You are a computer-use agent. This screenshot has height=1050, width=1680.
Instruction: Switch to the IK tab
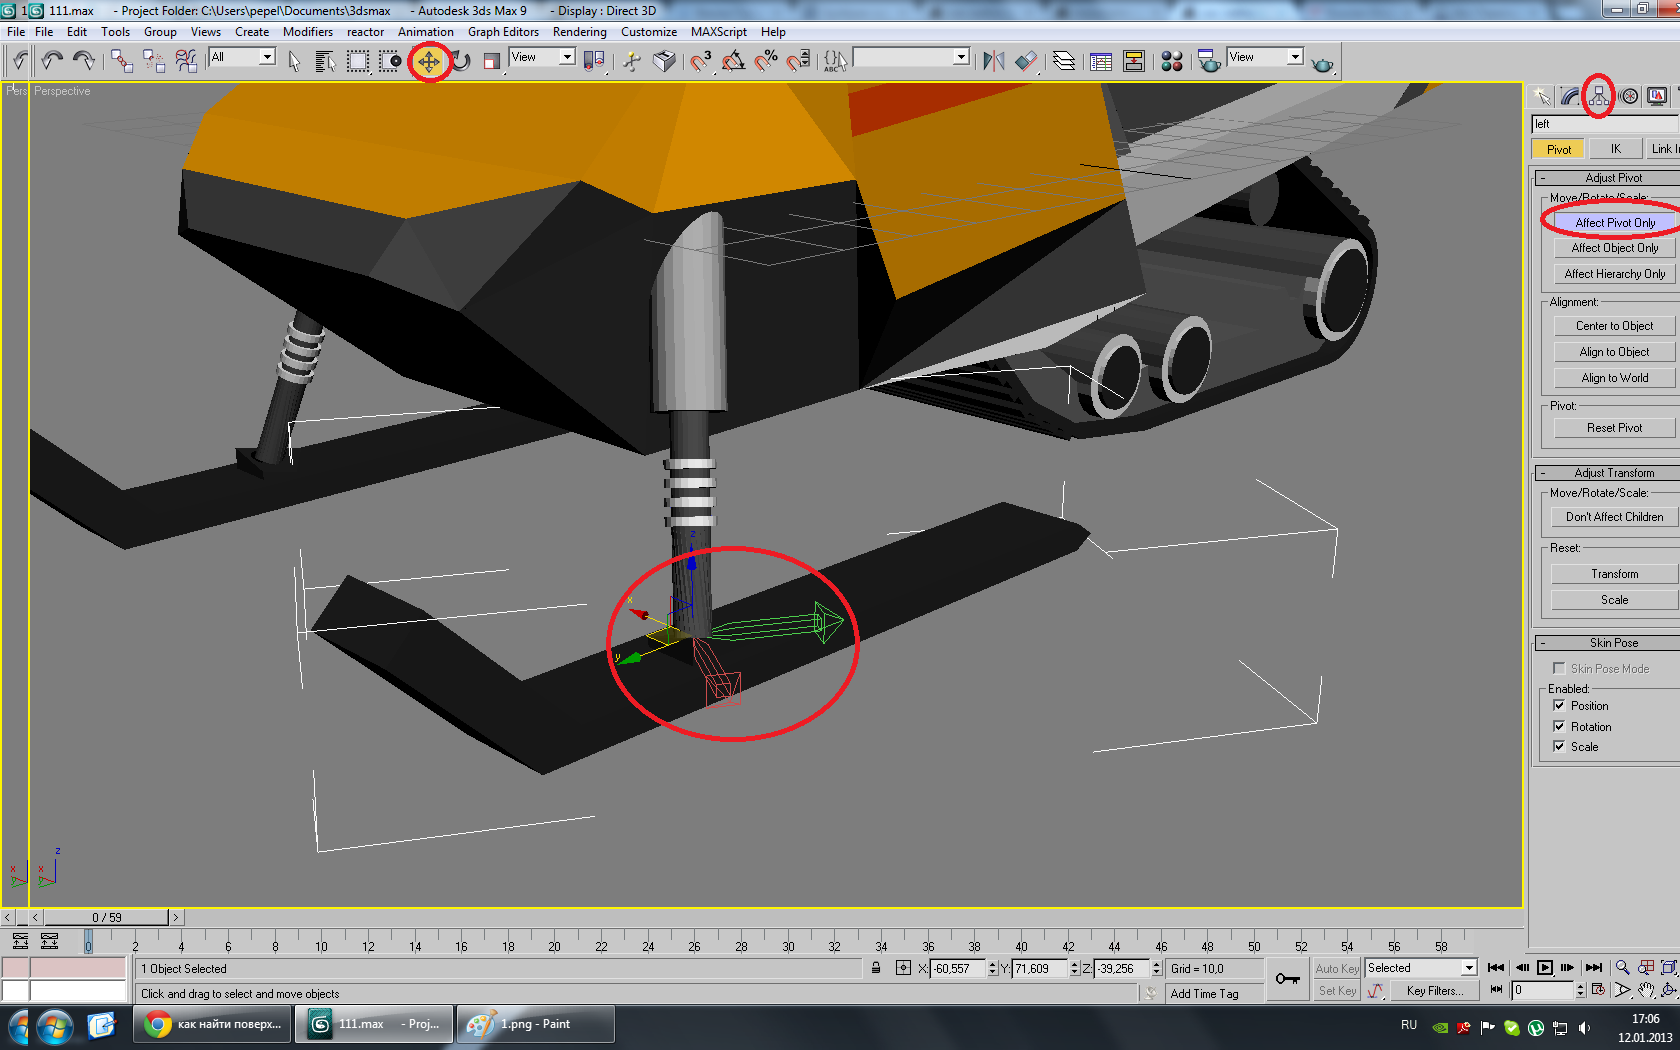tap(1615, 149)
